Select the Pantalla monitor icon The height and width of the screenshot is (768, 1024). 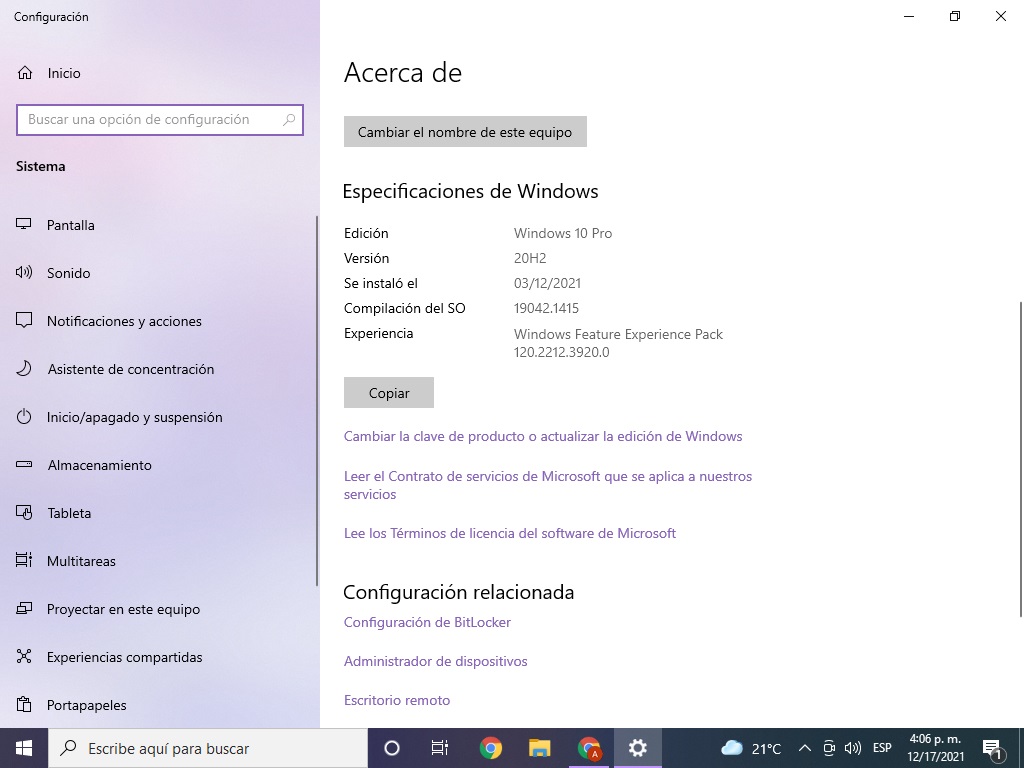(24, 225)
